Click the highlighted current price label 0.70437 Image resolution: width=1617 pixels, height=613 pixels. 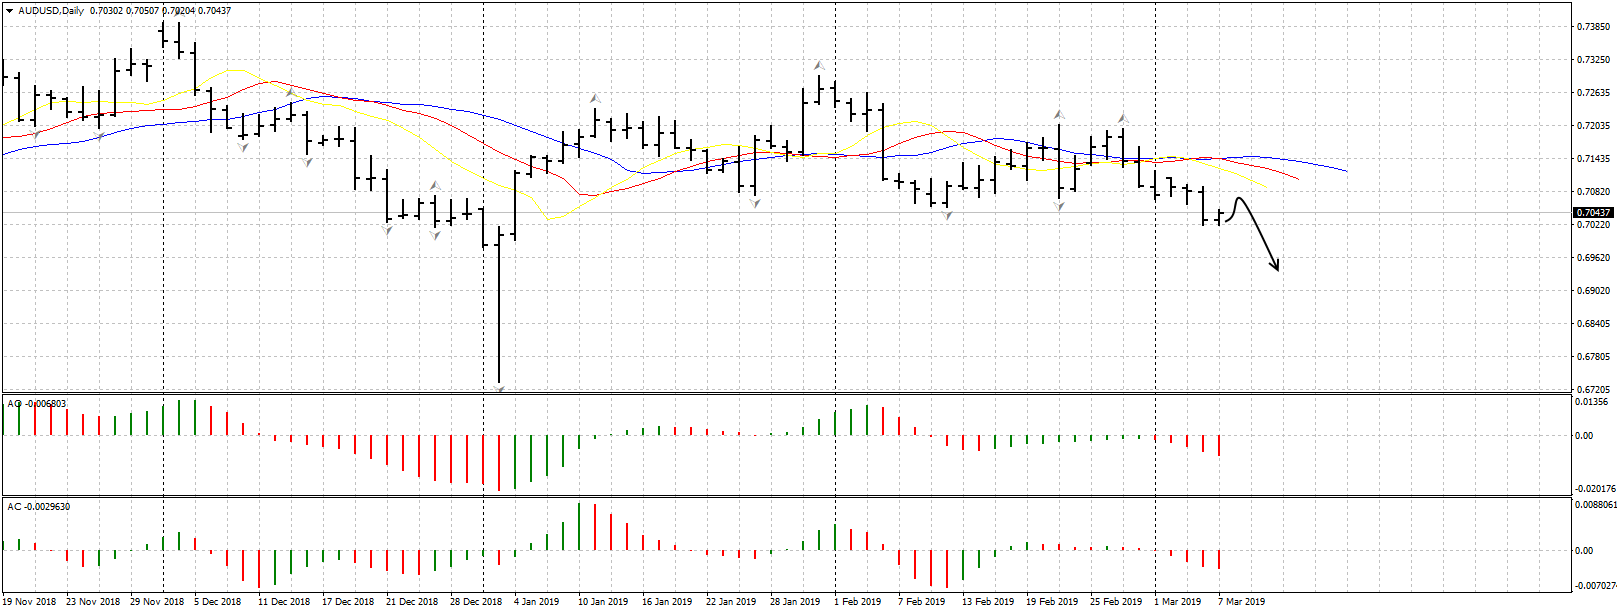pyautogui.click(x=1593, y=213)
